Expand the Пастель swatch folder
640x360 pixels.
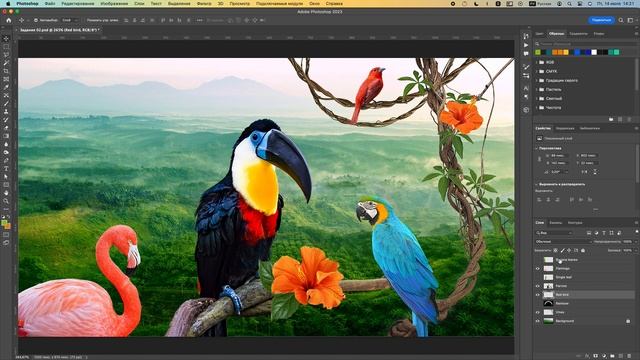[x=537, y=89]
